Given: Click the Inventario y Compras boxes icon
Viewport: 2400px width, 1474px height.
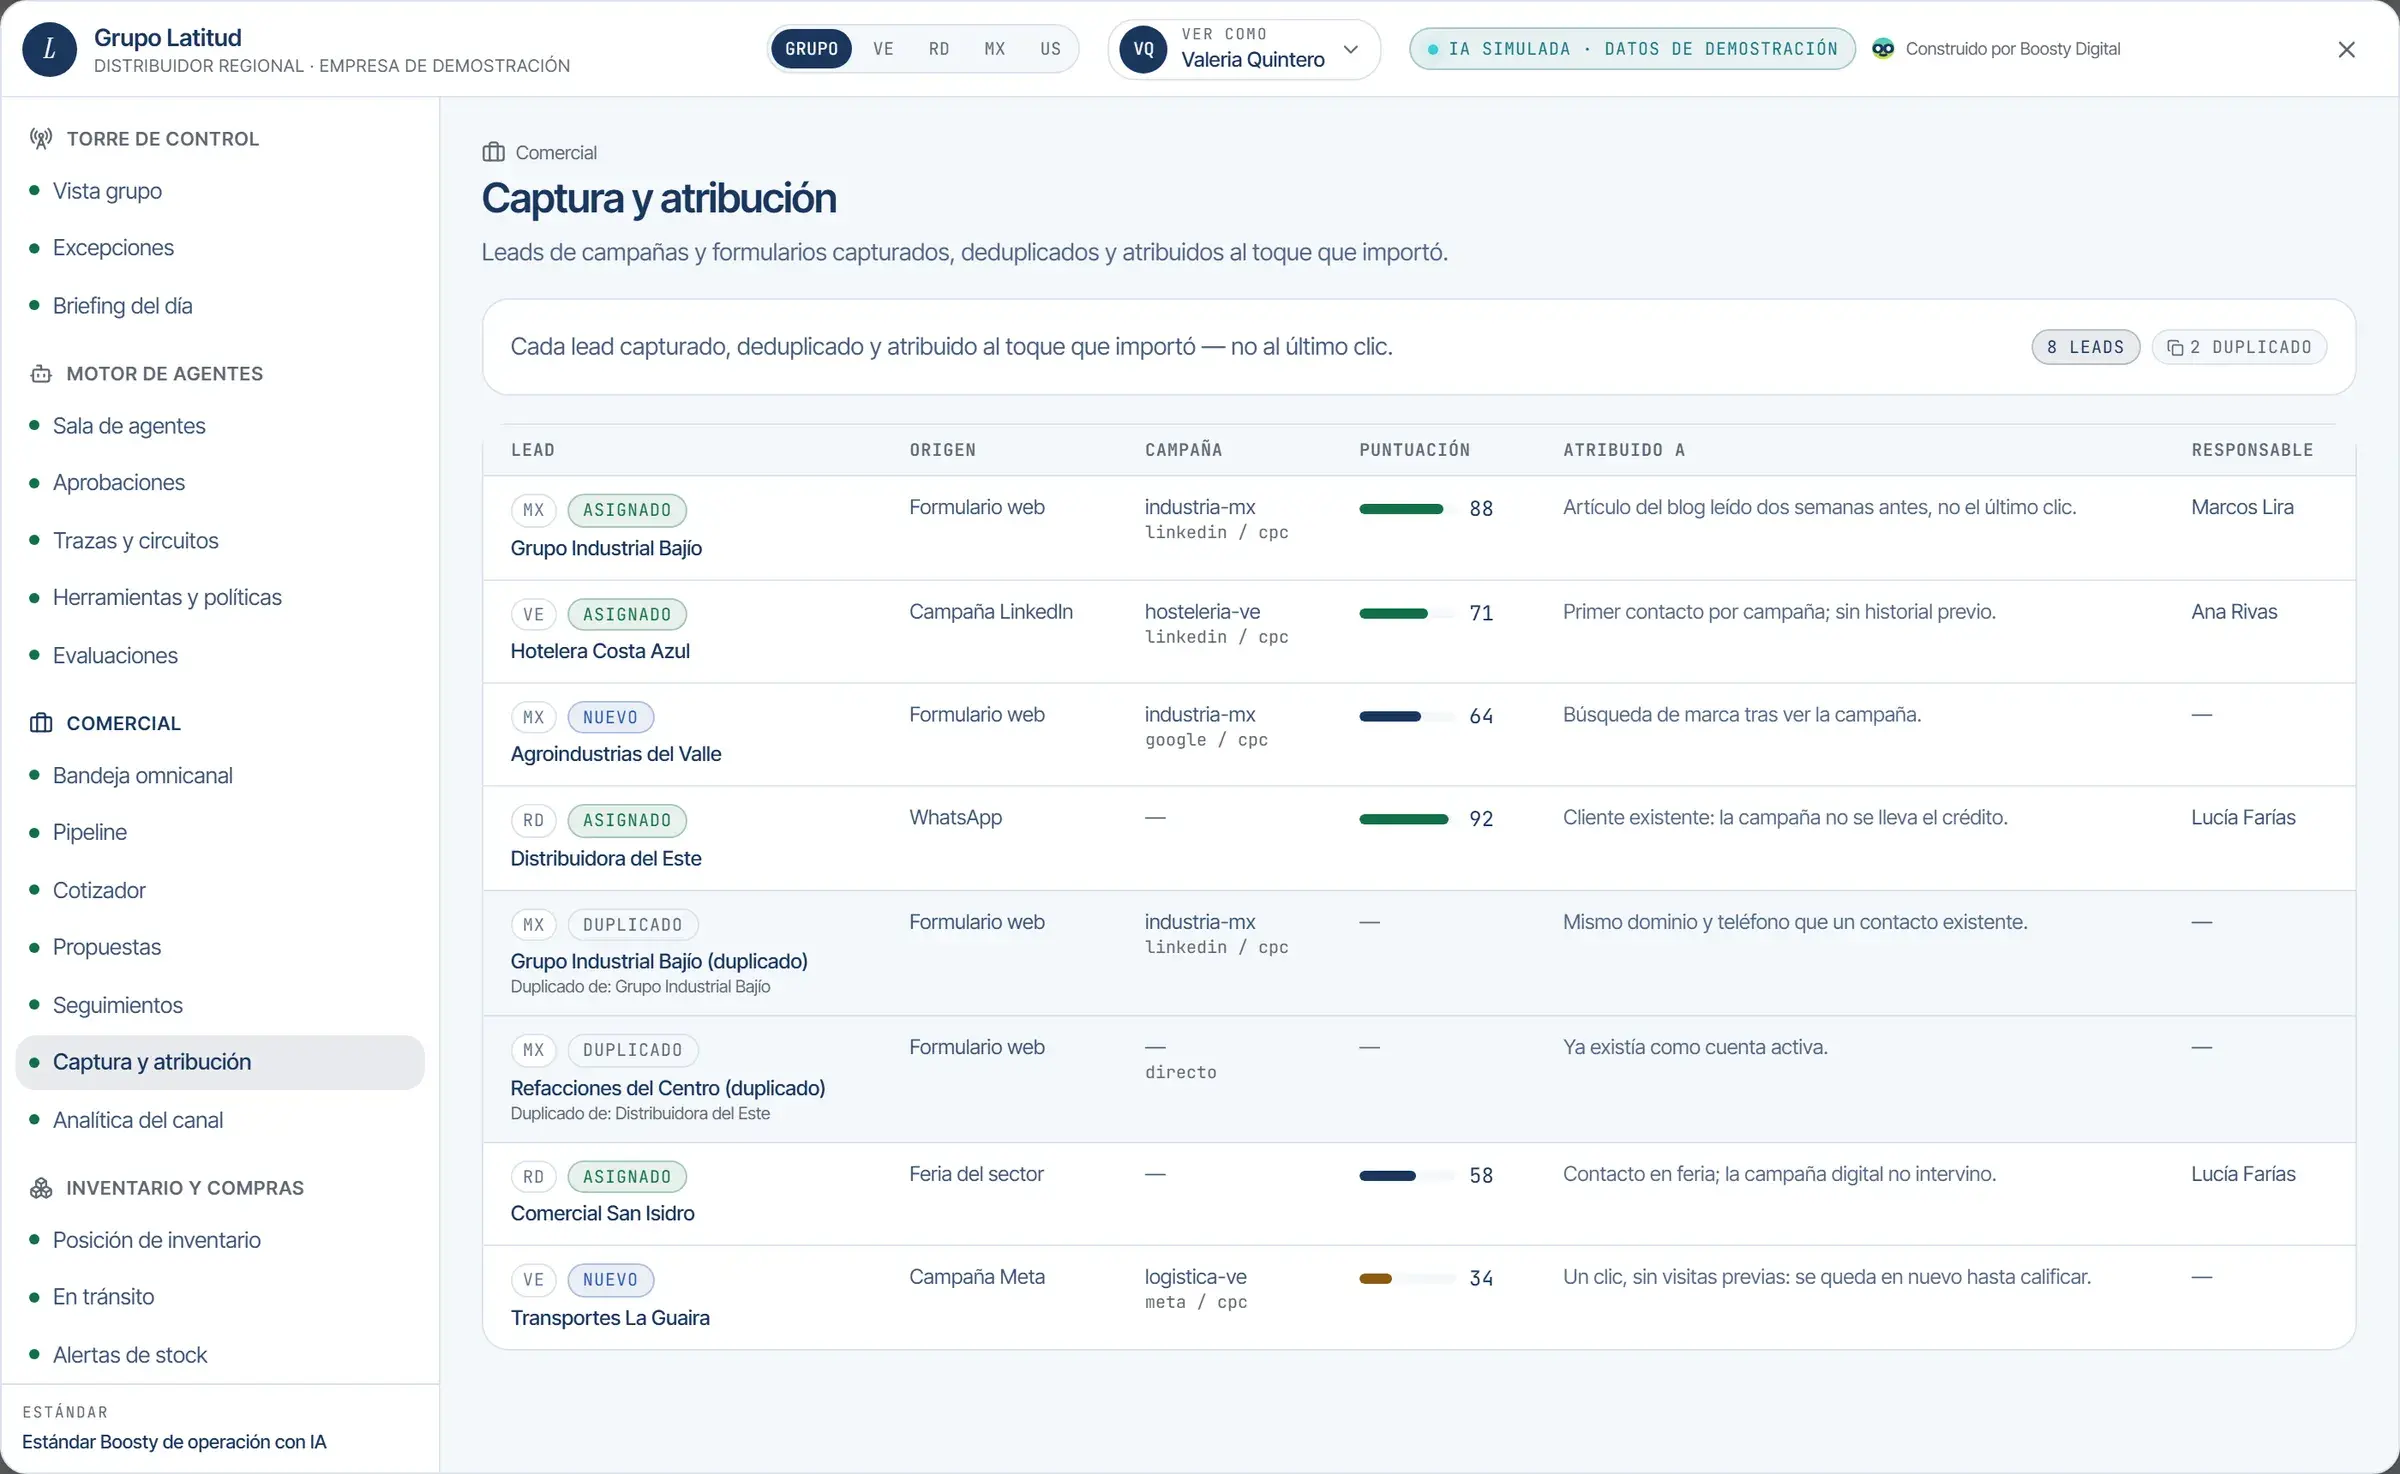Looking at the screenshot, I should click(41, 1188).
